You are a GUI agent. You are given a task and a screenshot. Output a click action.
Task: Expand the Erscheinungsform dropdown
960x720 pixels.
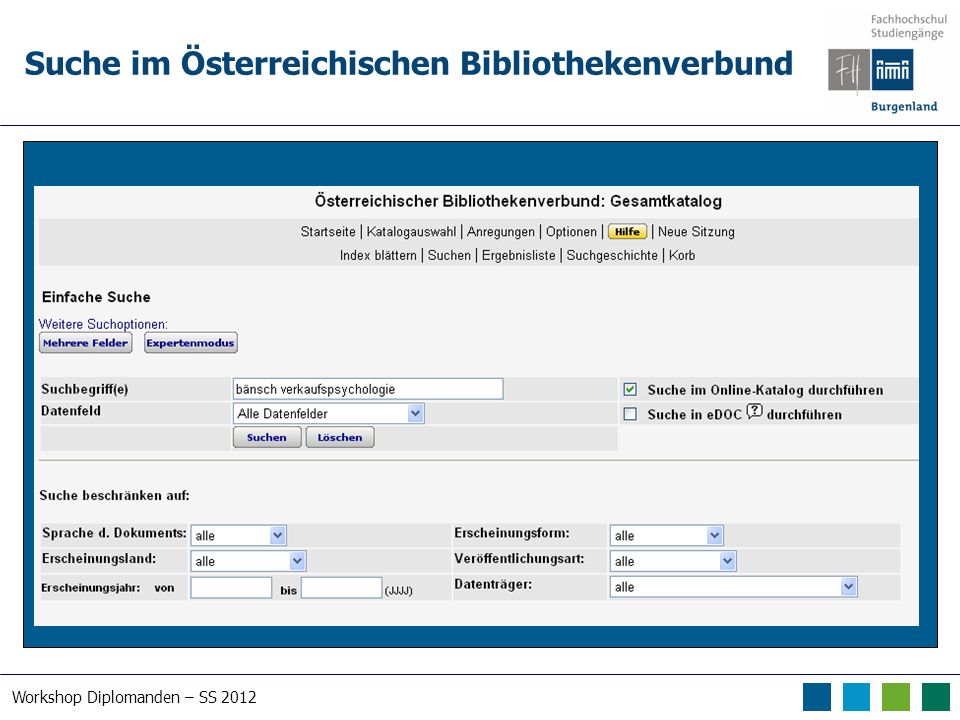click(x=666, y=535)
